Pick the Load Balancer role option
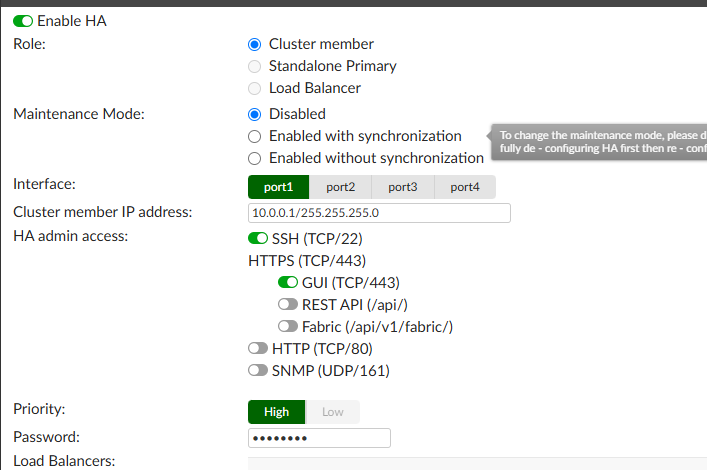The height and width of the screenshot is (470, 707). point(254,88)
